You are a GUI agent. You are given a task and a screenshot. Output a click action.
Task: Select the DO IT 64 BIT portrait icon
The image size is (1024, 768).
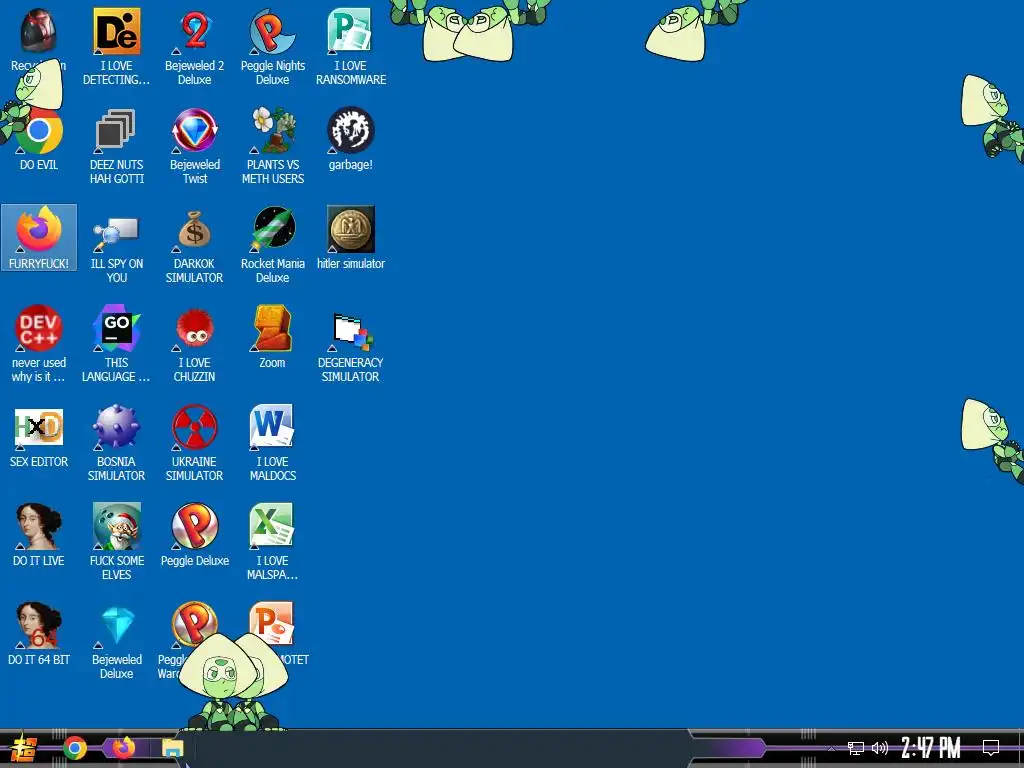click(x=39, y=625)
